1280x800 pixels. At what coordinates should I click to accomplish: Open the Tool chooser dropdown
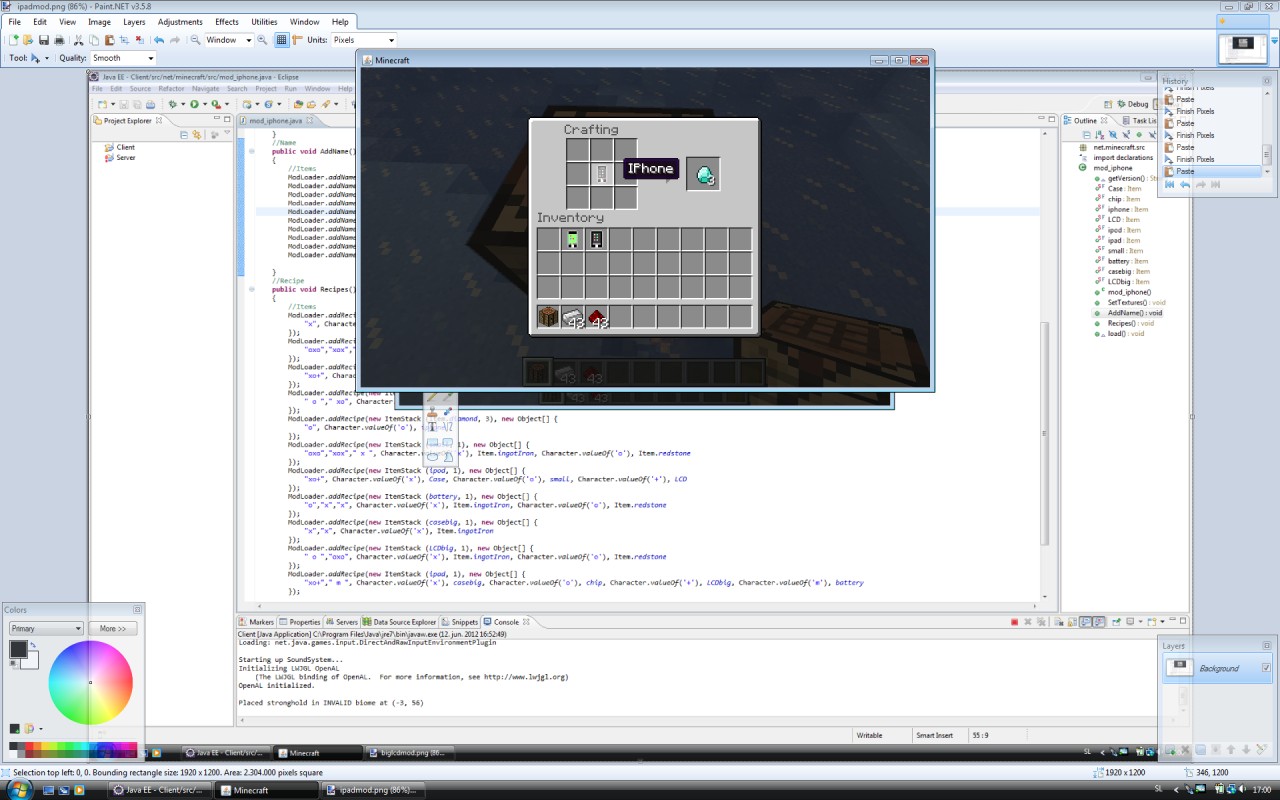(40, 58)
